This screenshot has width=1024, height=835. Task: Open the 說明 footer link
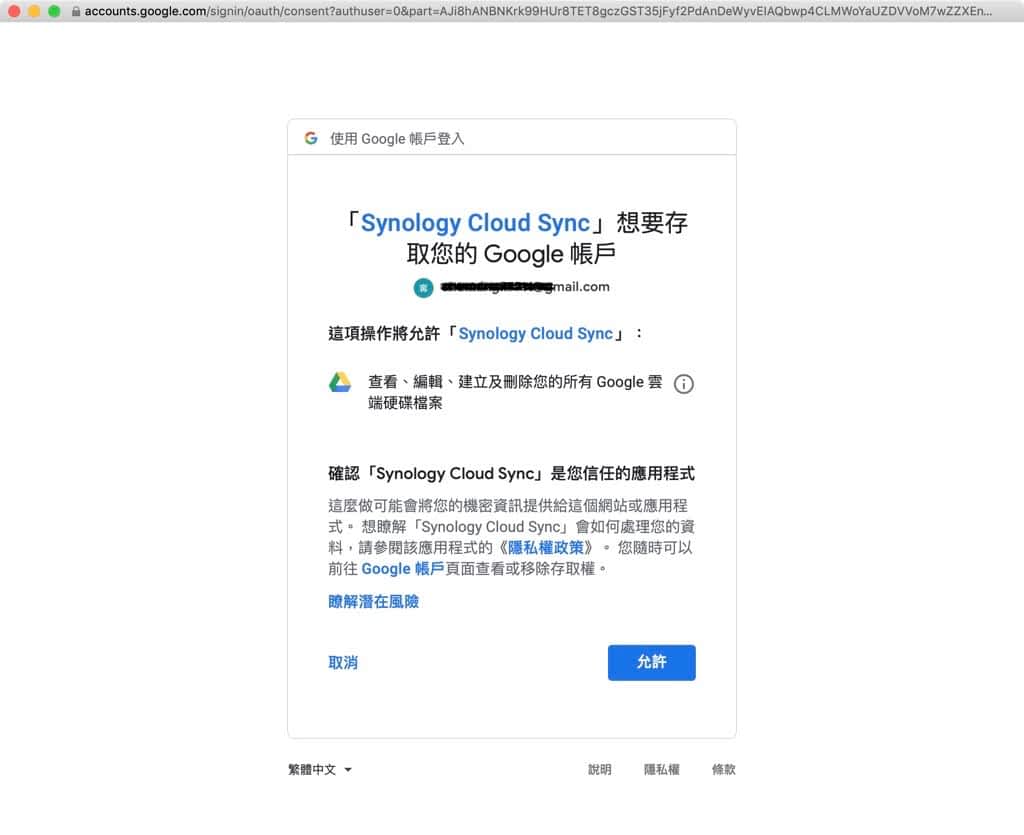(599, 769)
